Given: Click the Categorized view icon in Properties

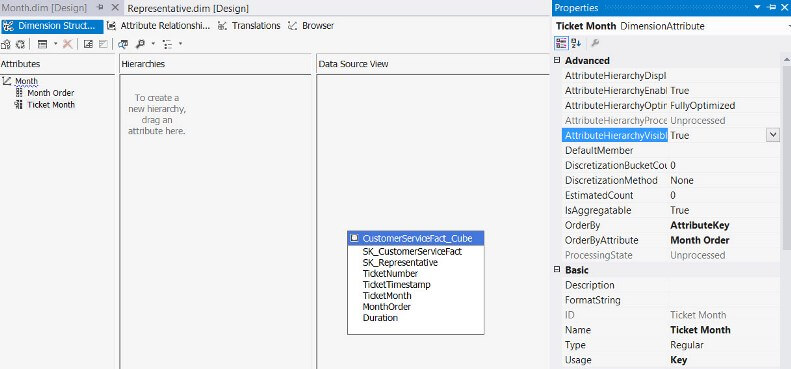Looking at the screenshot, I should point(561,43).
